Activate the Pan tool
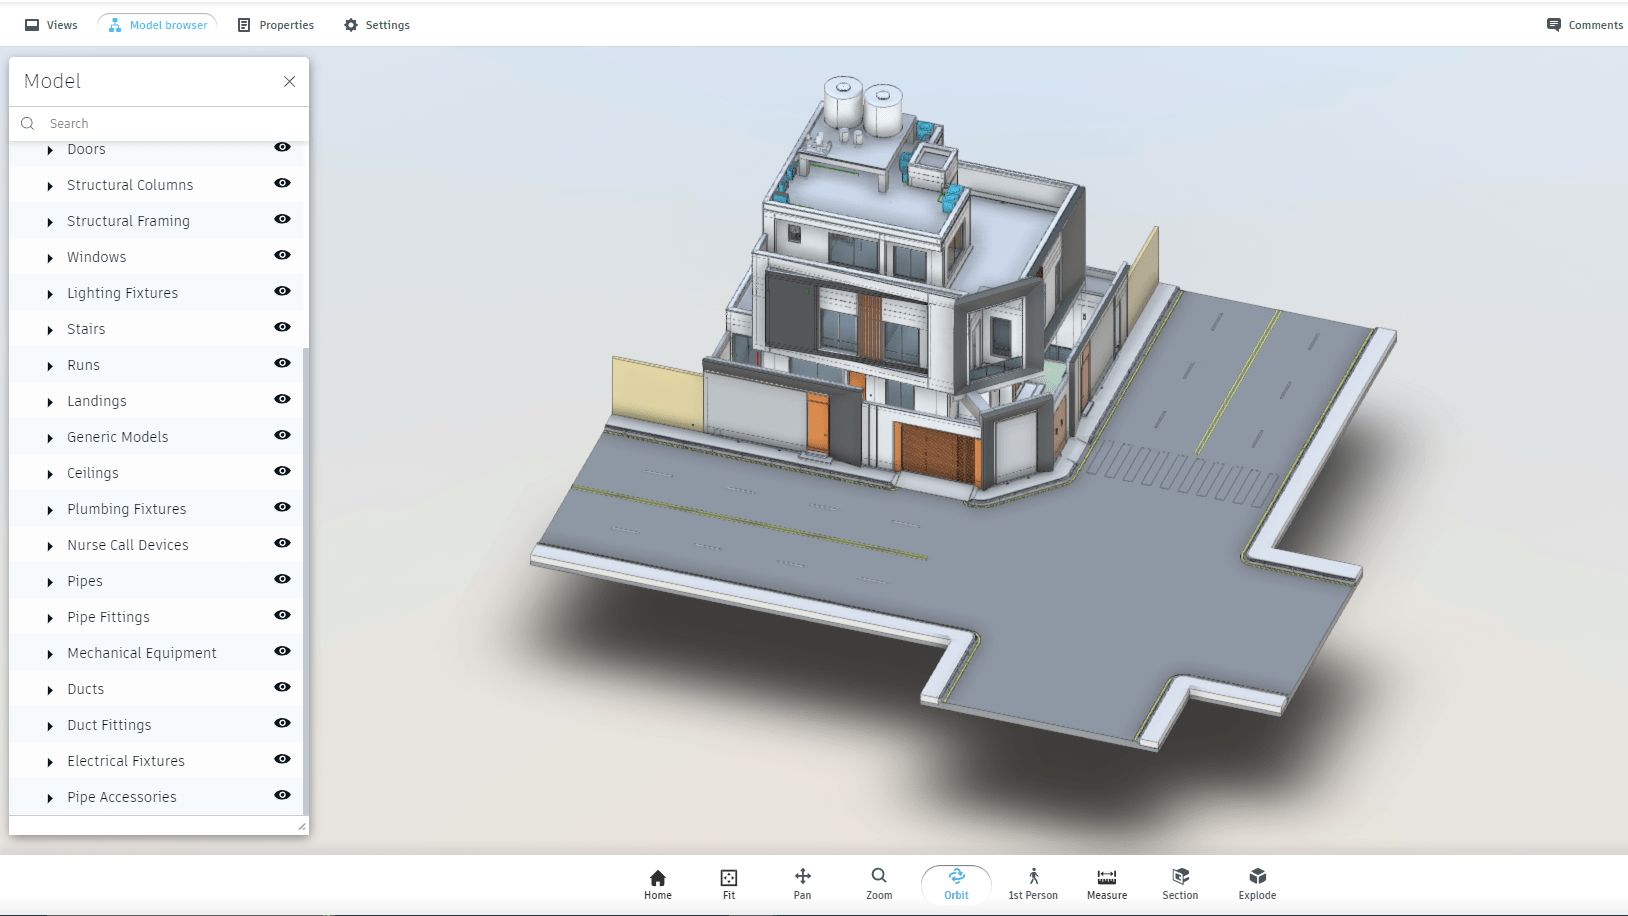The width and height of the screenshot is (1628, 916). [x=802, y=884]
